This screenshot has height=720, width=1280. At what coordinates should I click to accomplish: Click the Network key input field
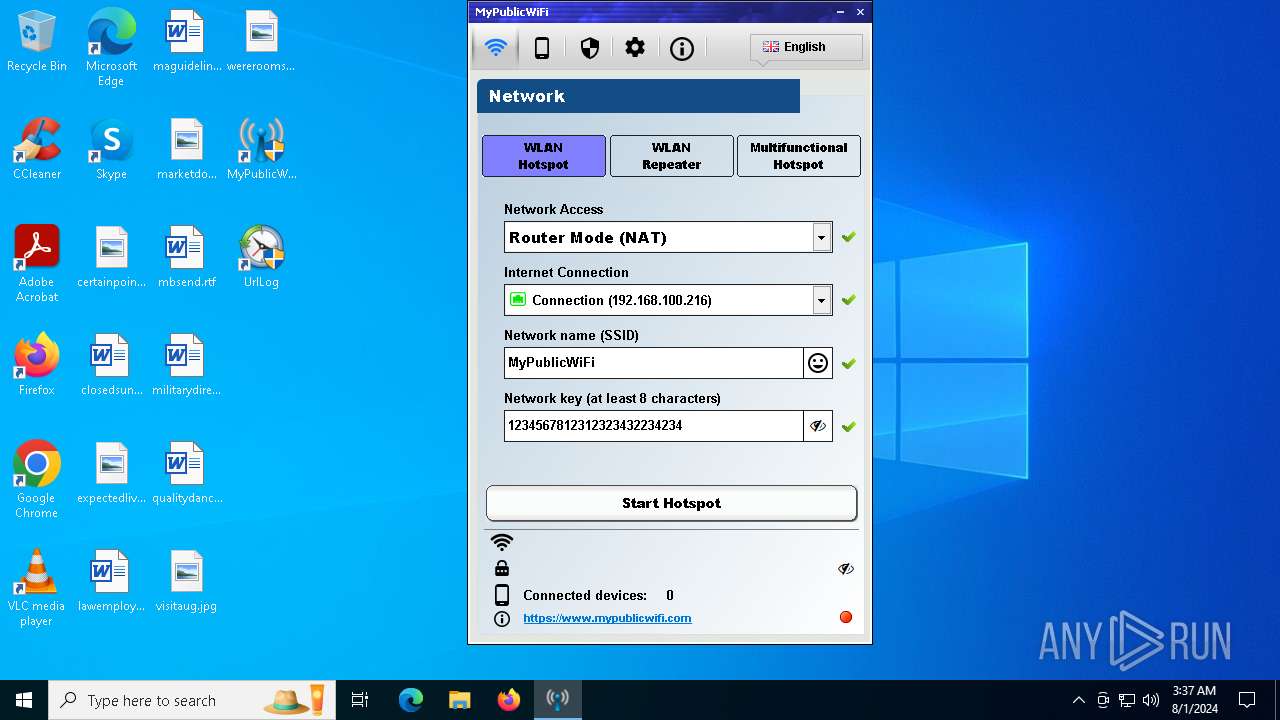click(x=654, y=426)
